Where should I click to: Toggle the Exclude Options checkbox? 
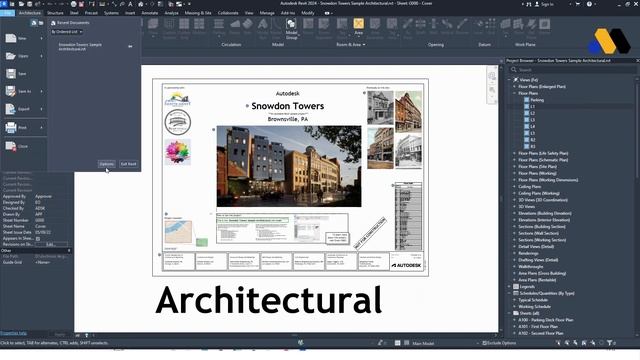click(x=484, y=343)
